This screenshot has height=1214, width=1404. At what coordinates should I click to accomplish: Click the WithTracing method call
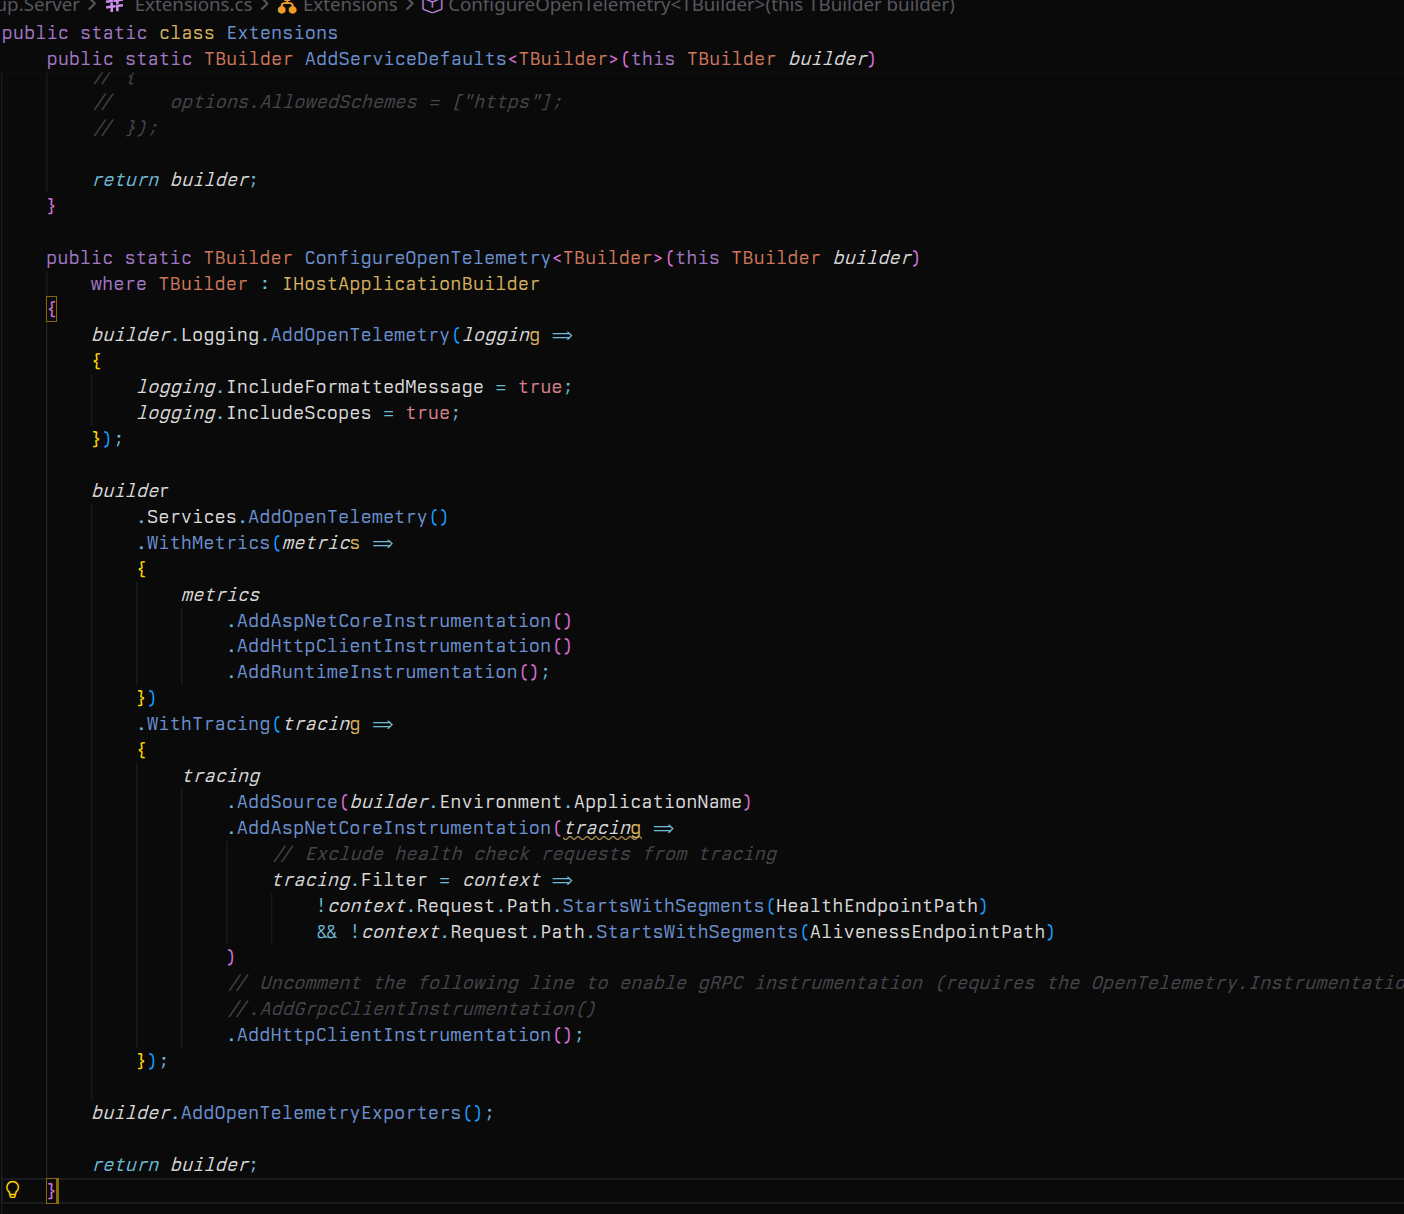pos(208,724)
